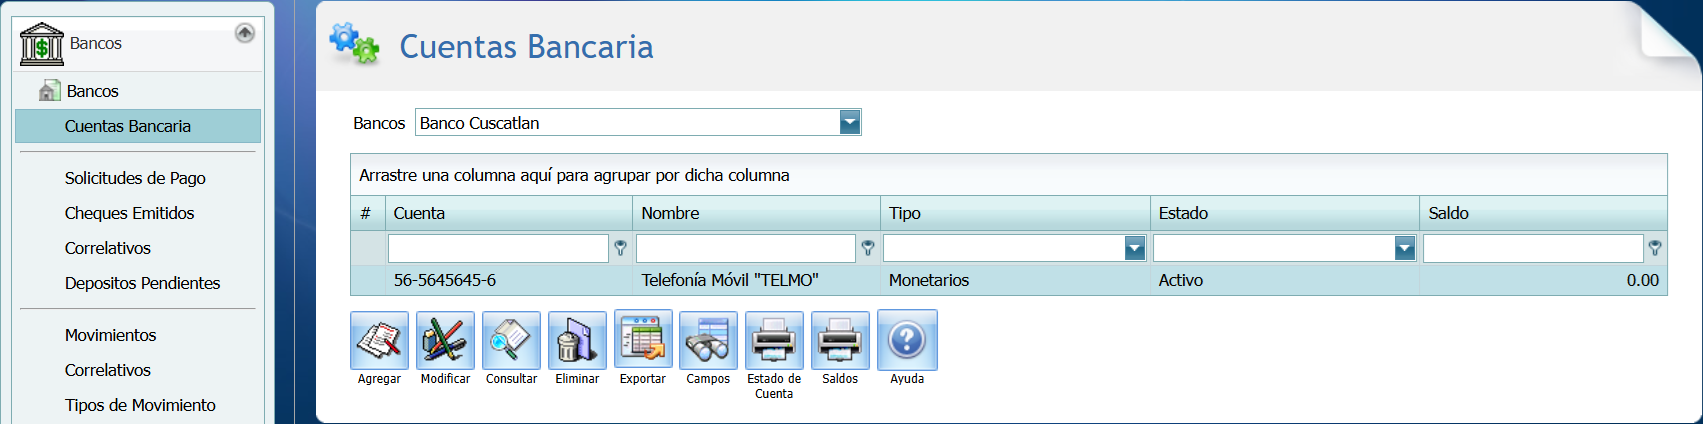Select Telefonía Móvil "TELMO" cell

[756, 280]
